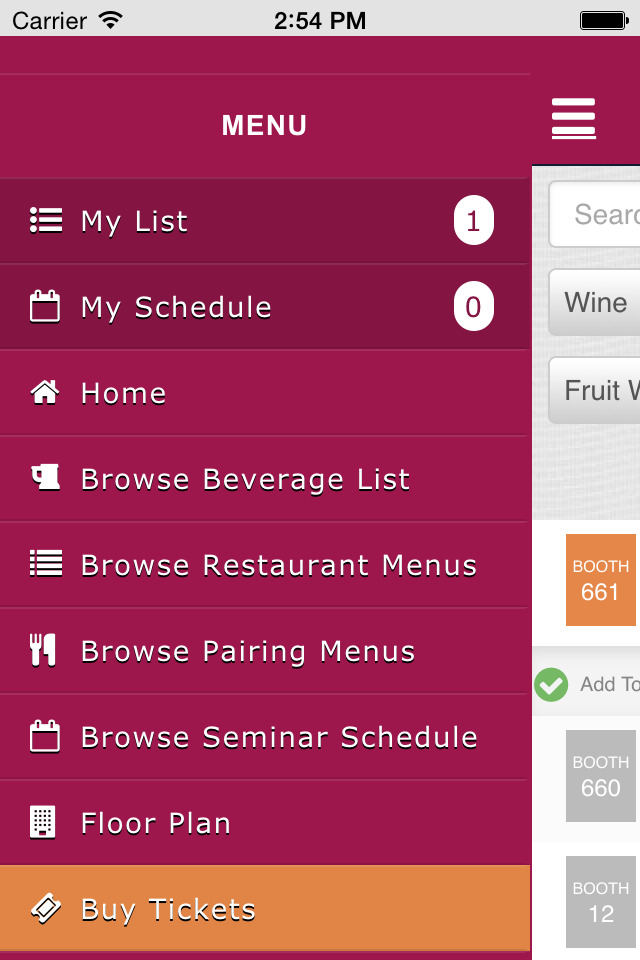640x960 pixels.
Task: Select the orange Booth 661 tile
Action: [x=601, y=580]
